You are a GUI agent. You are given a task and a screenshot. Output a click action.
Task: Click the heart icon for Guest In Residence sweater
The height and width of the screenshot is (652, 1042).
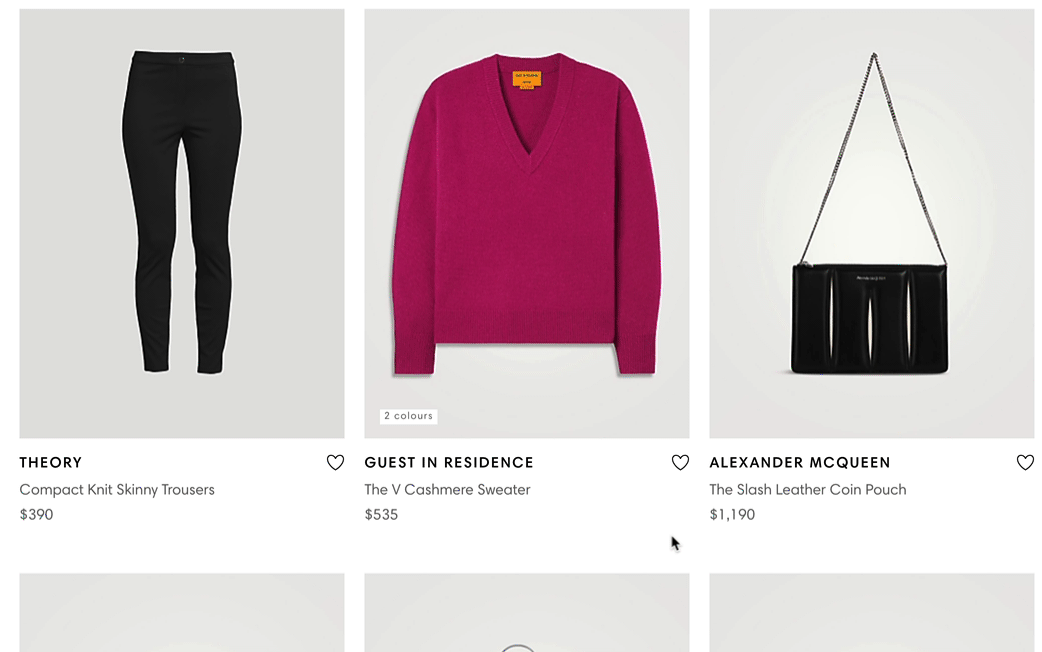(x=680, y=462)
